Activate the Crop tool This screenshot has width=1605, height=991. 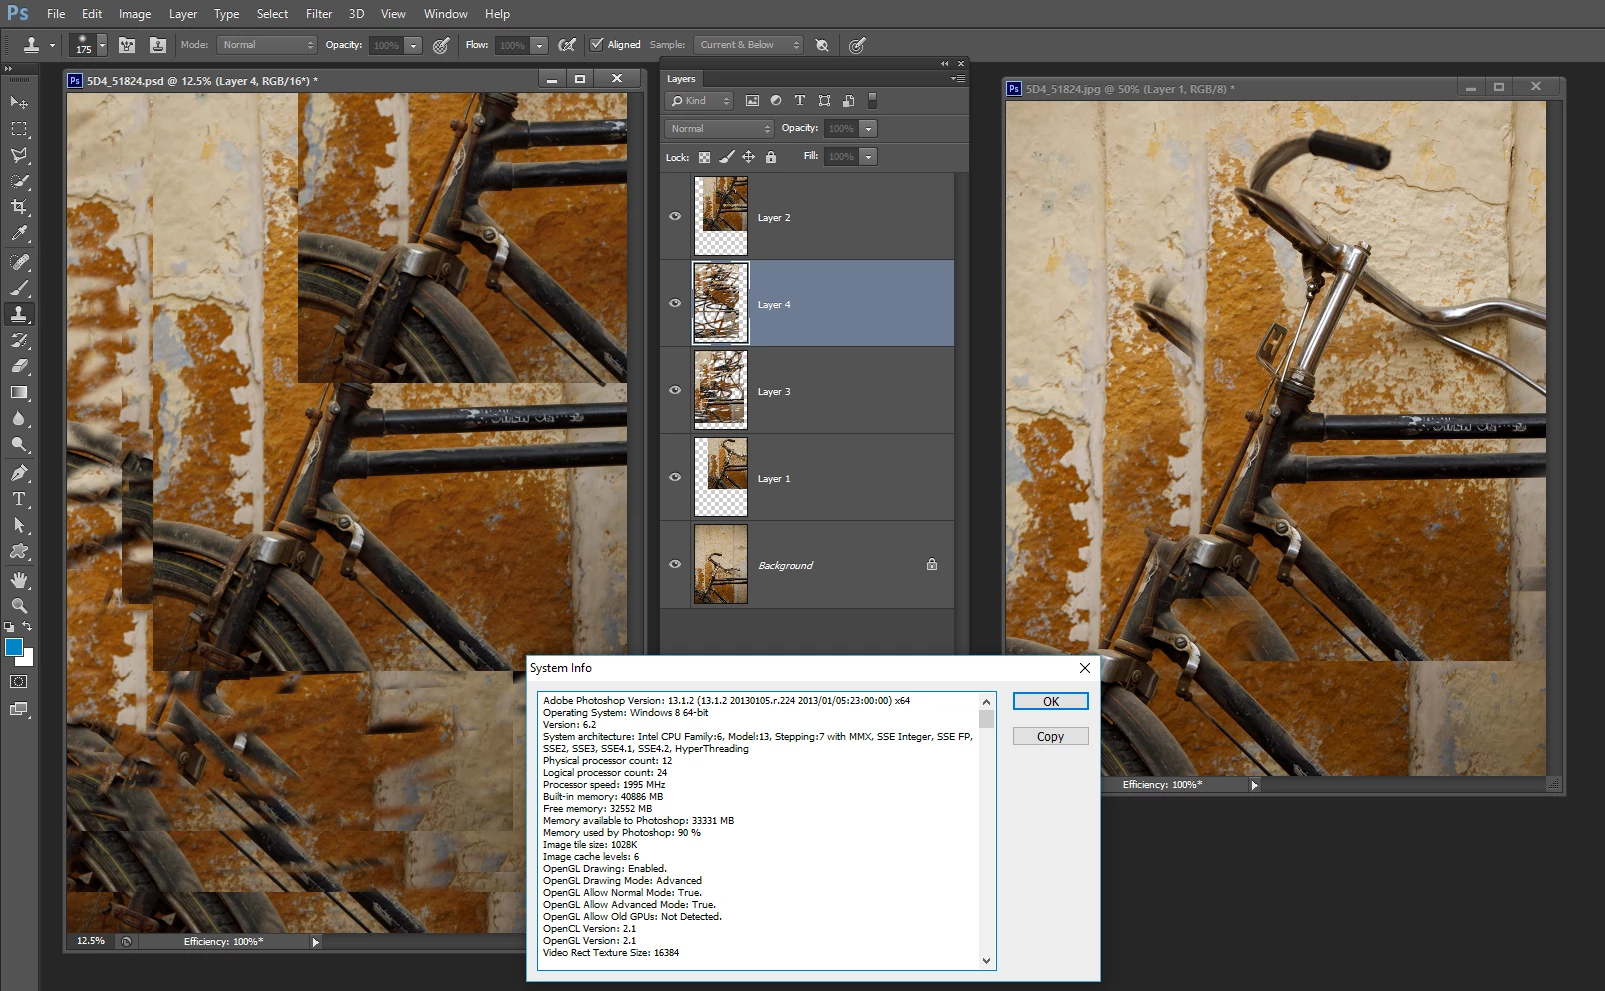pos(19,207)
